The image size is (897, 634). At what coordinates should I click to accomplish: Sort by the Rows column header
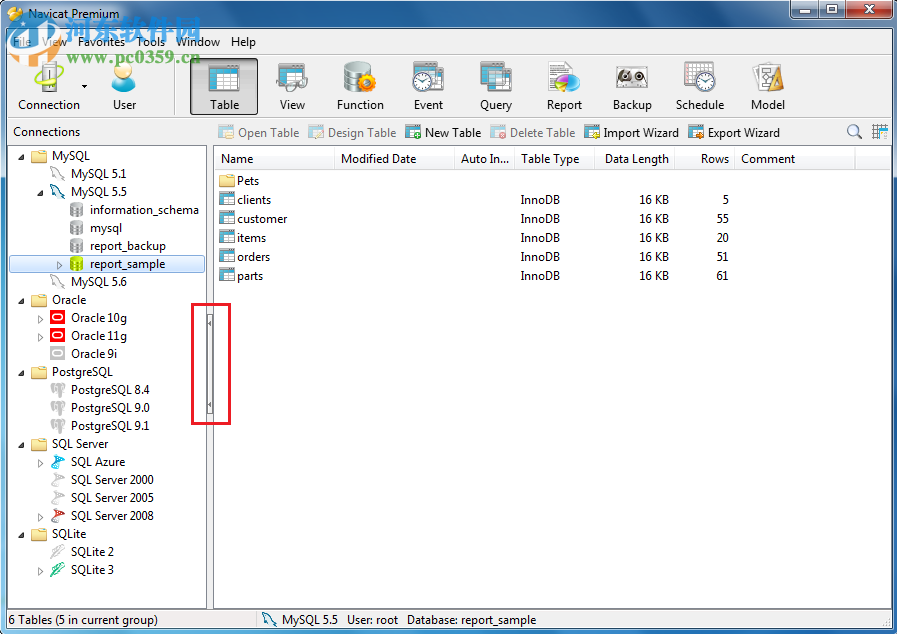pyautogui.click(x=705, y=159)
